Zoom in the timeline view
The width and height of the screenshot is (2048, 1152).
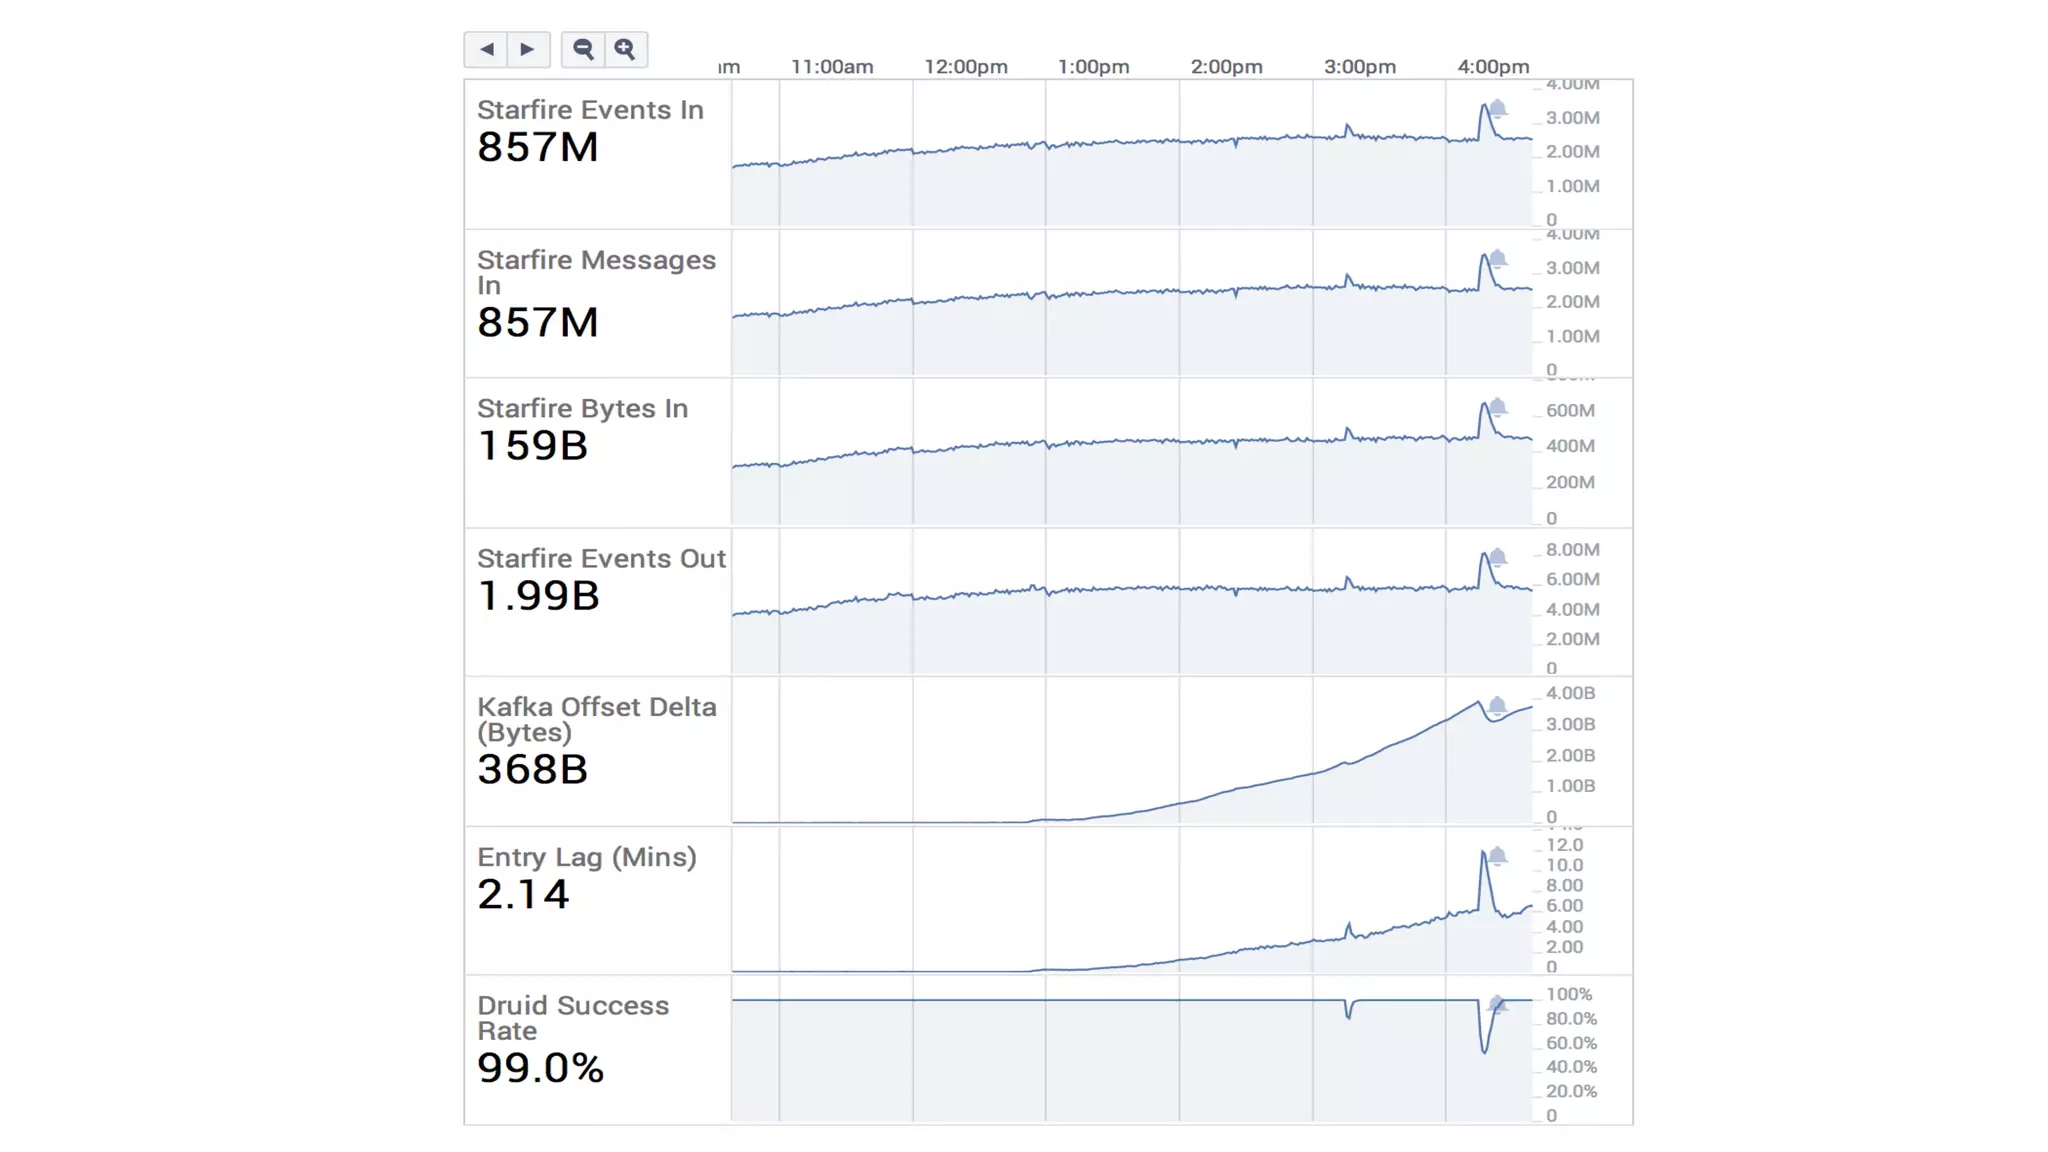click(x=625, y=49)
